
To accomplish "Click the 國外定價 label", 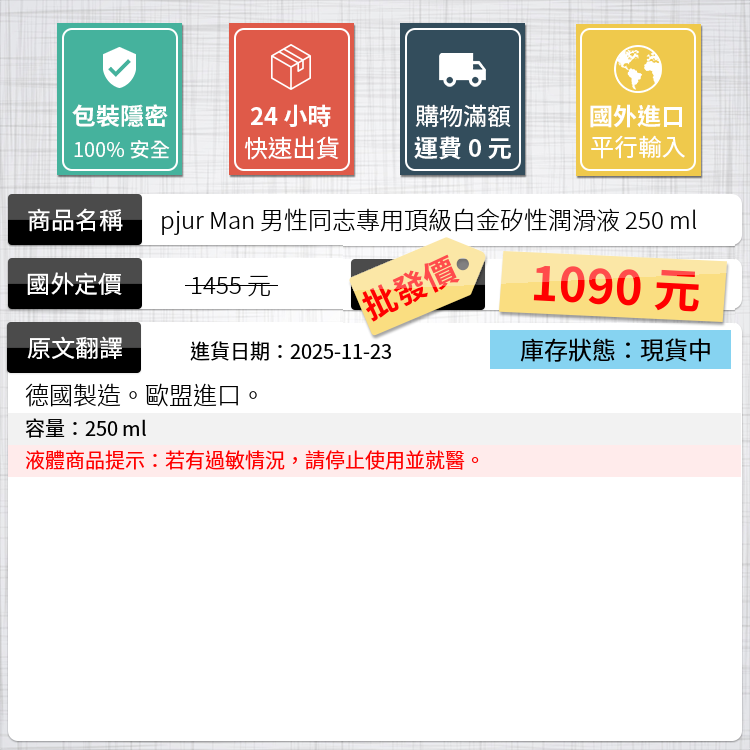I will (x=75, y=284).
